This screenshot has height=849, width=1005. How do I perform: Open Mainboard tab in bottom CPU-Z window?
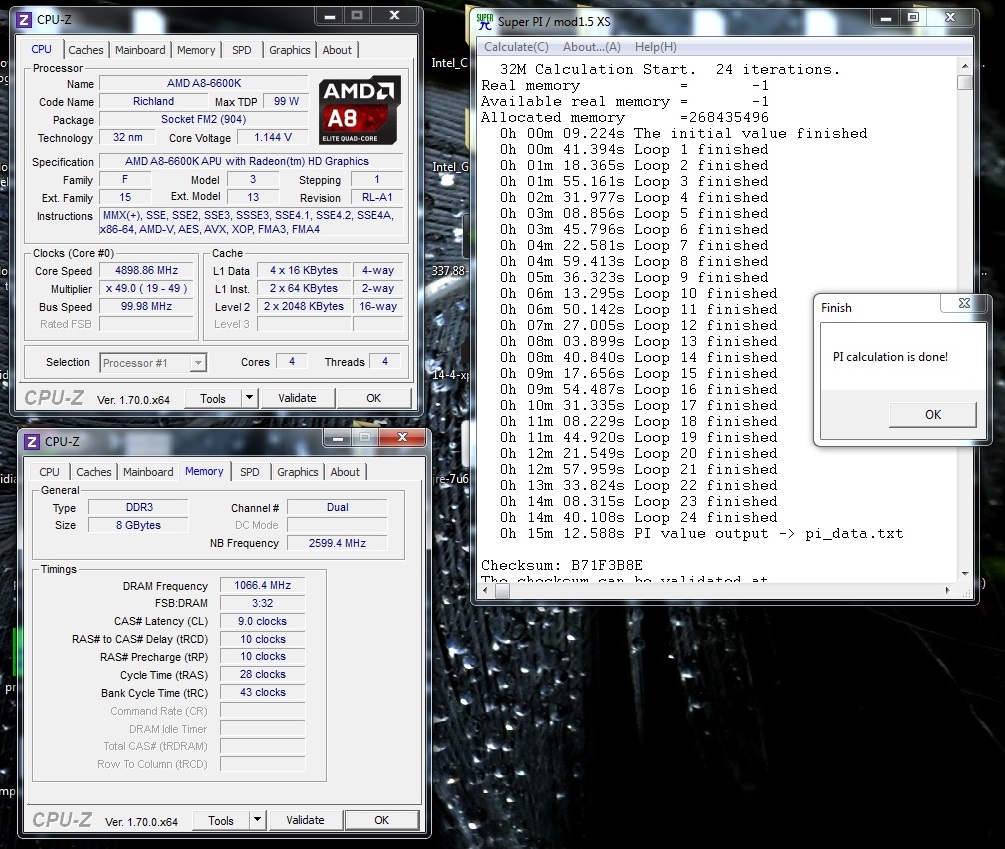pyautogui.click(x=148, y=472)
